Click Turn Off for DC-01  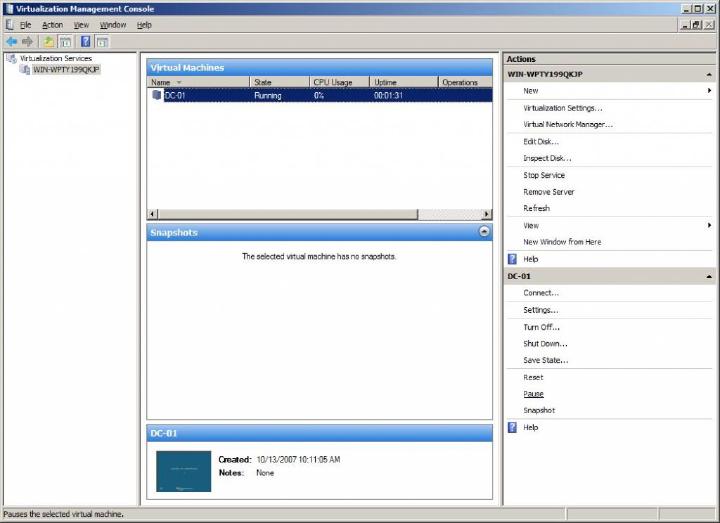[541, 327]
